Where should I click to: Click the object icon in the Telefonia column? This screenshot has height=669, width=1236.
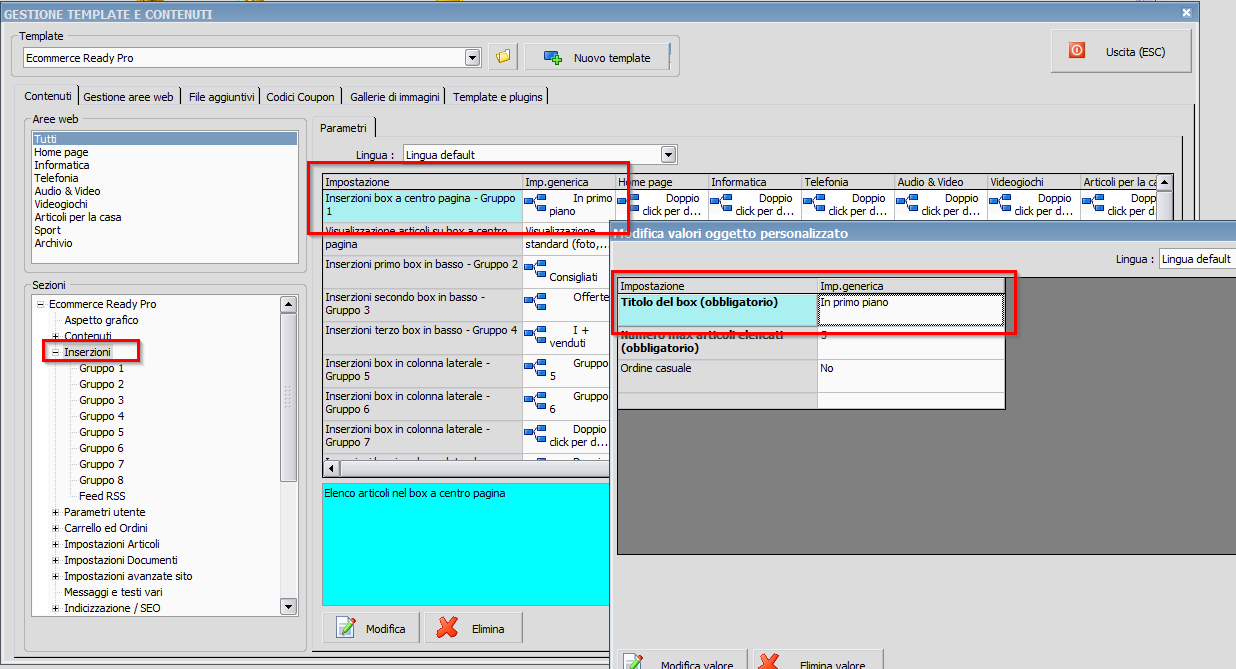pos(815,204)
